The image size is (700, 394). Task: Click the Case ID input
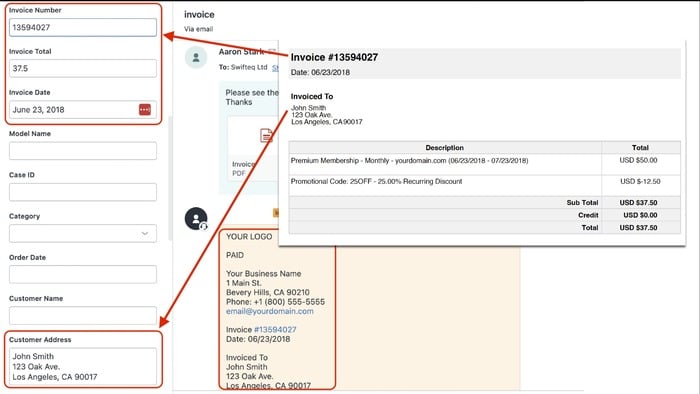pyautogui.click(x=83, y=192)
